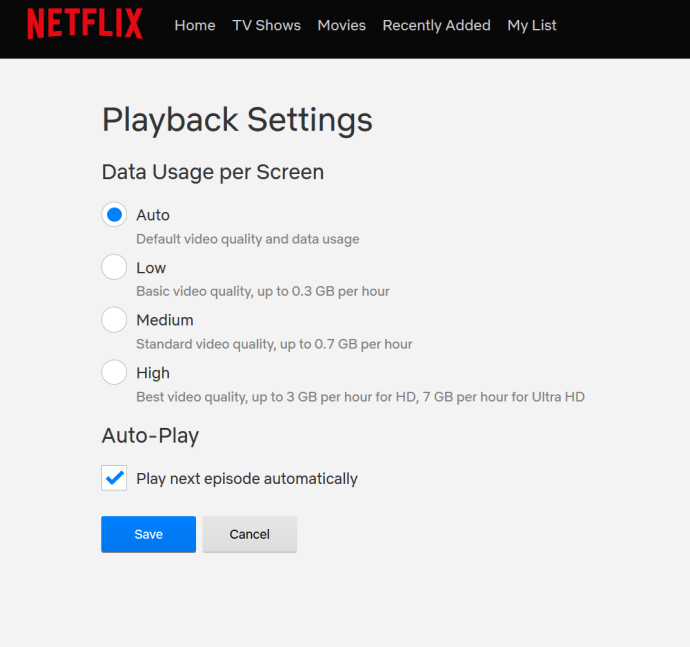Image resolution: width=690 pixels, height=647 pixels.
Task: Select the Auto data usage radio button
Action: tap(114, 215)
